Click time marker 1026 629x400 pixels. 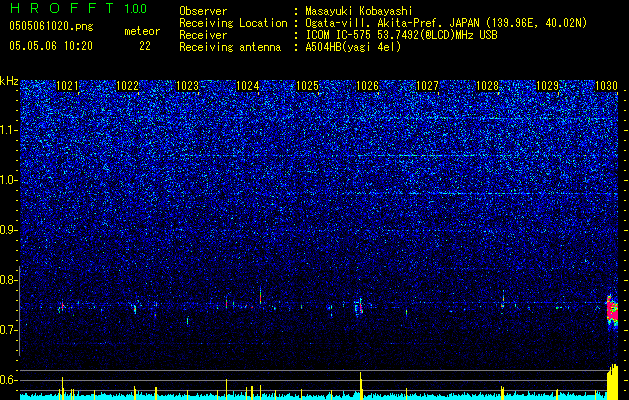pyautogui.click(x=367, y=86)
